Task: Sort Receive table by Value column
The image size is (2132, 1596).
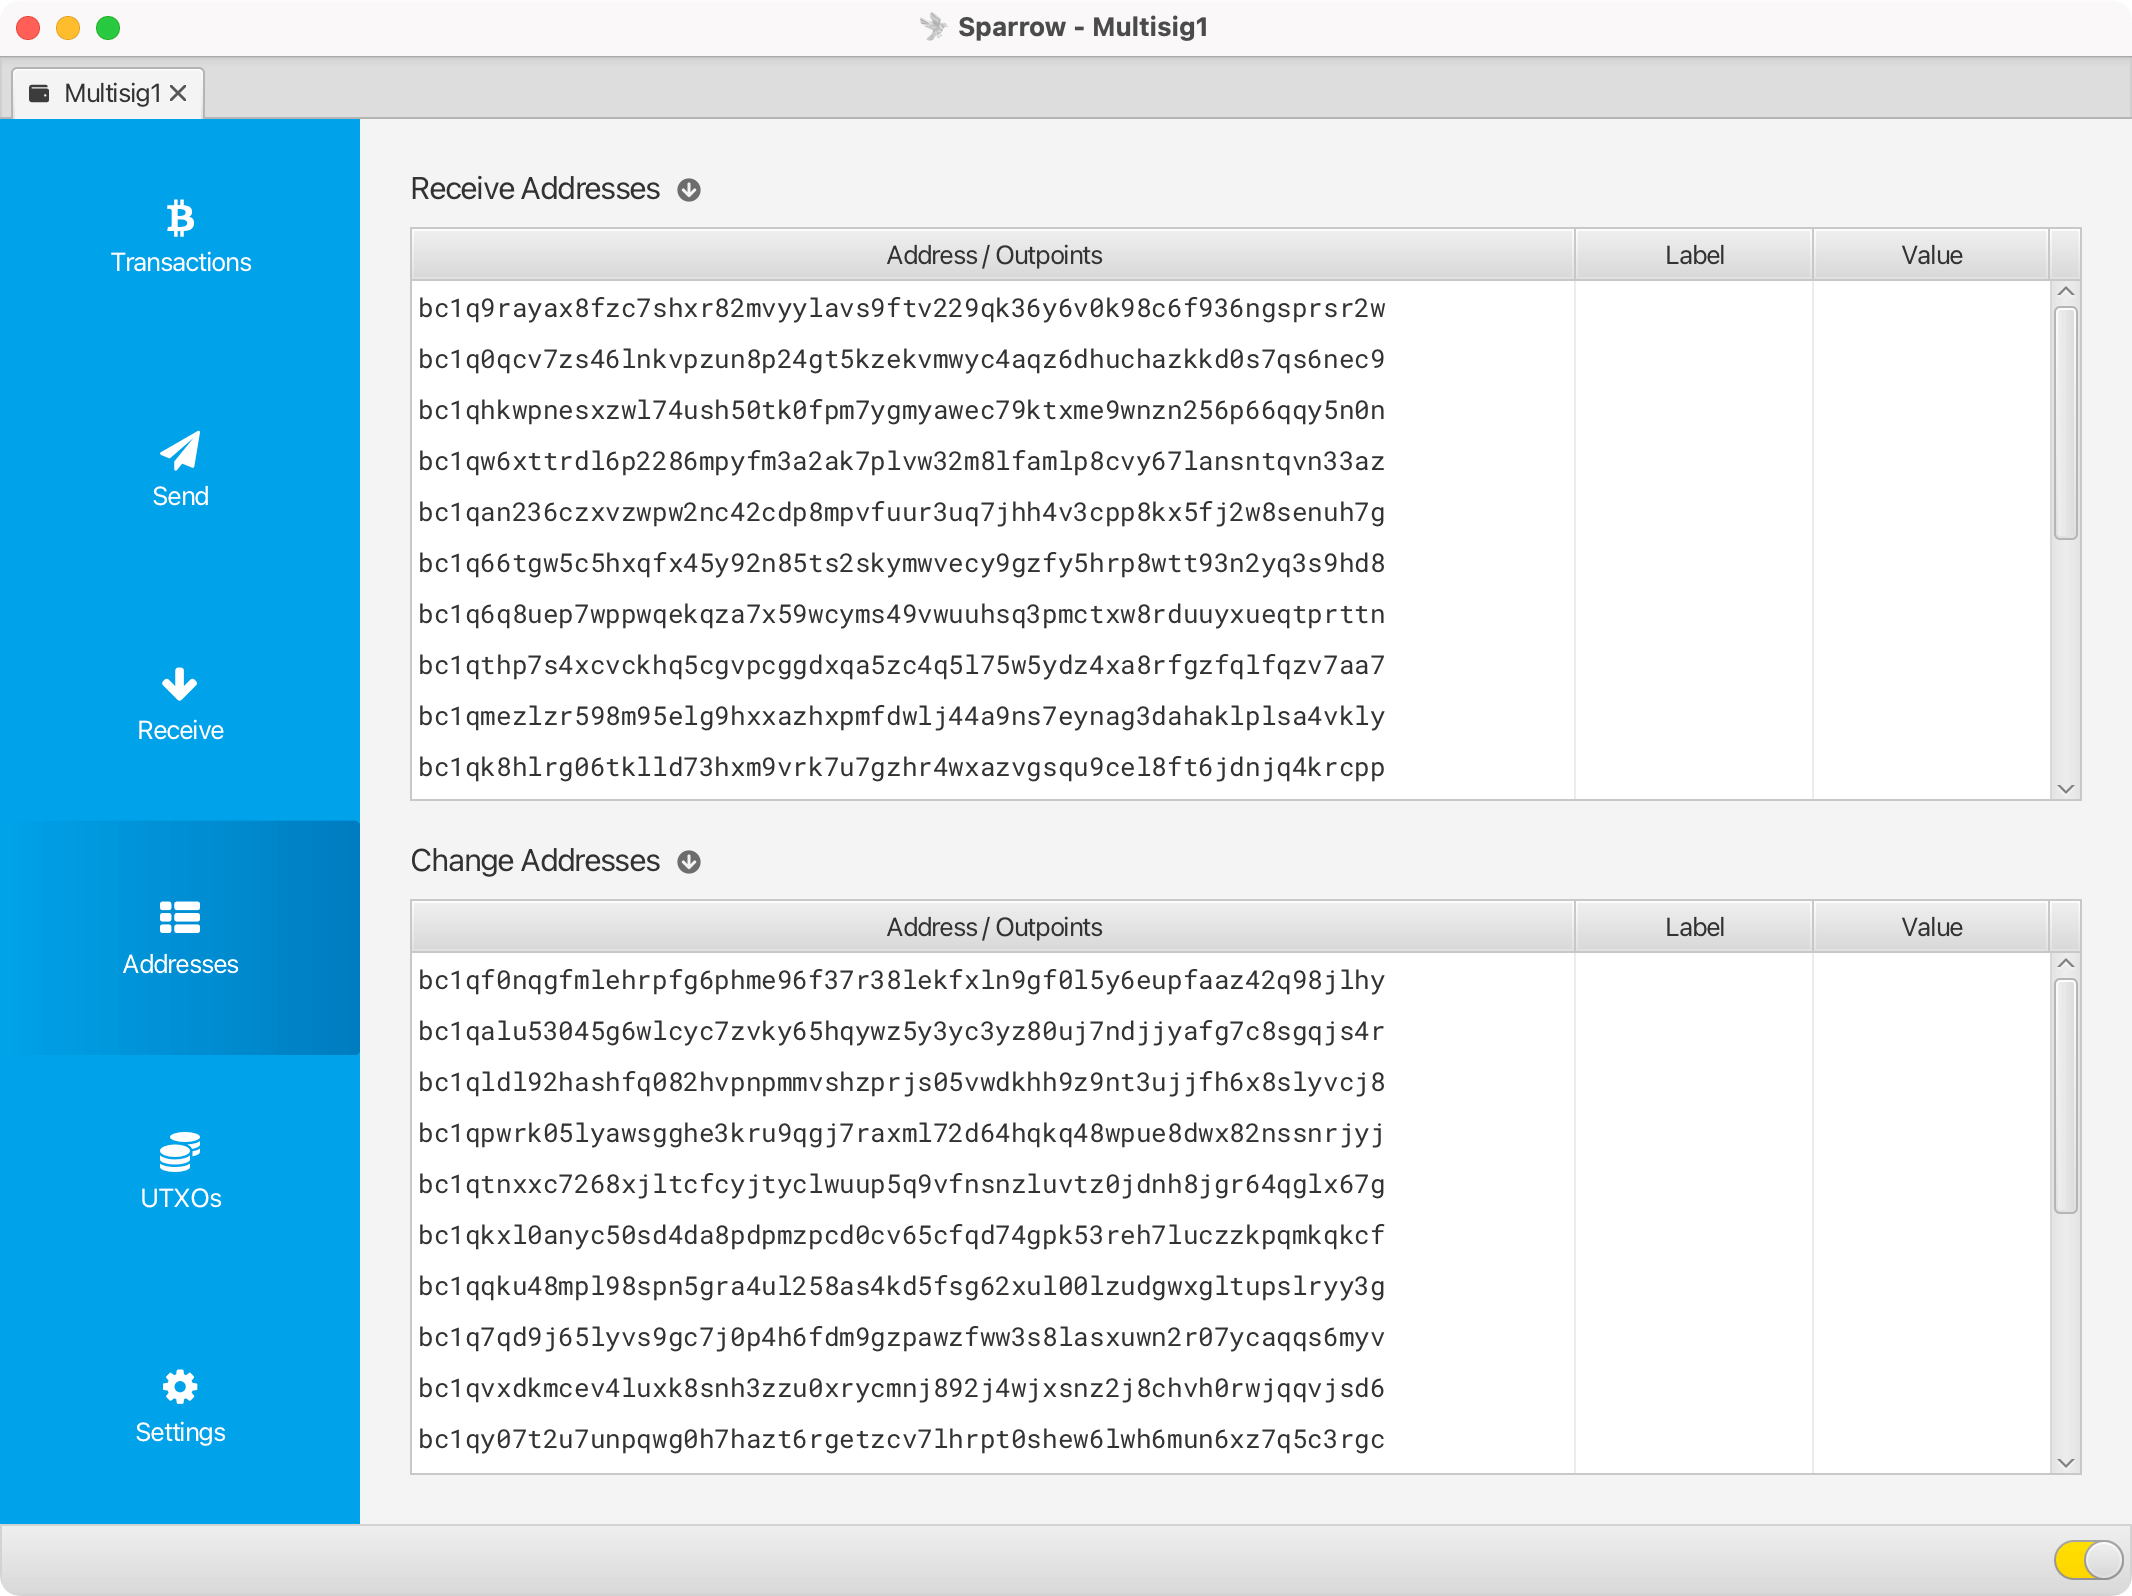Action: coord(1931,255)
